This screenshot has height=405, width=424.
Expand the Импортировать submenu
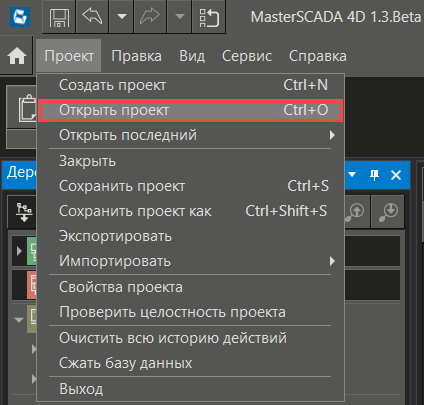pos(191,261)
